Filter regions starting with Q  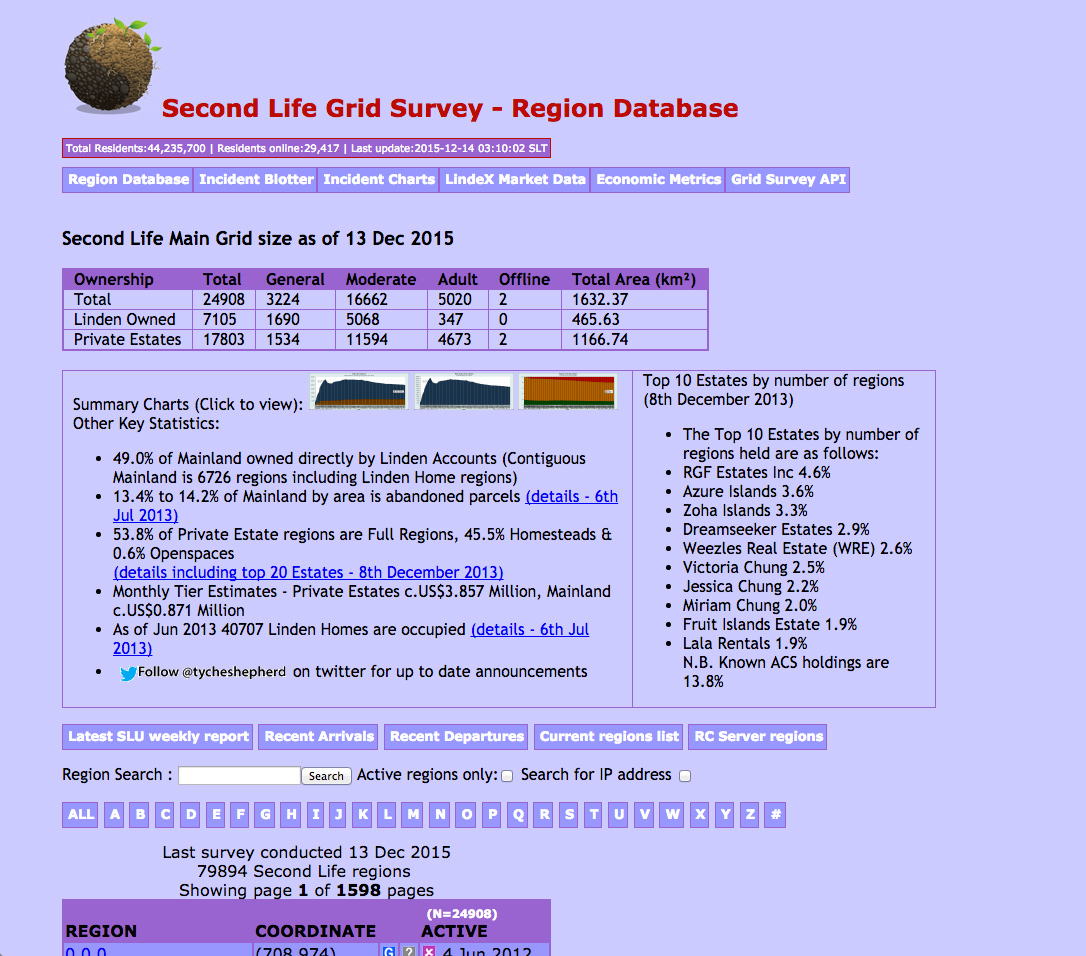(x=518, y=815)
